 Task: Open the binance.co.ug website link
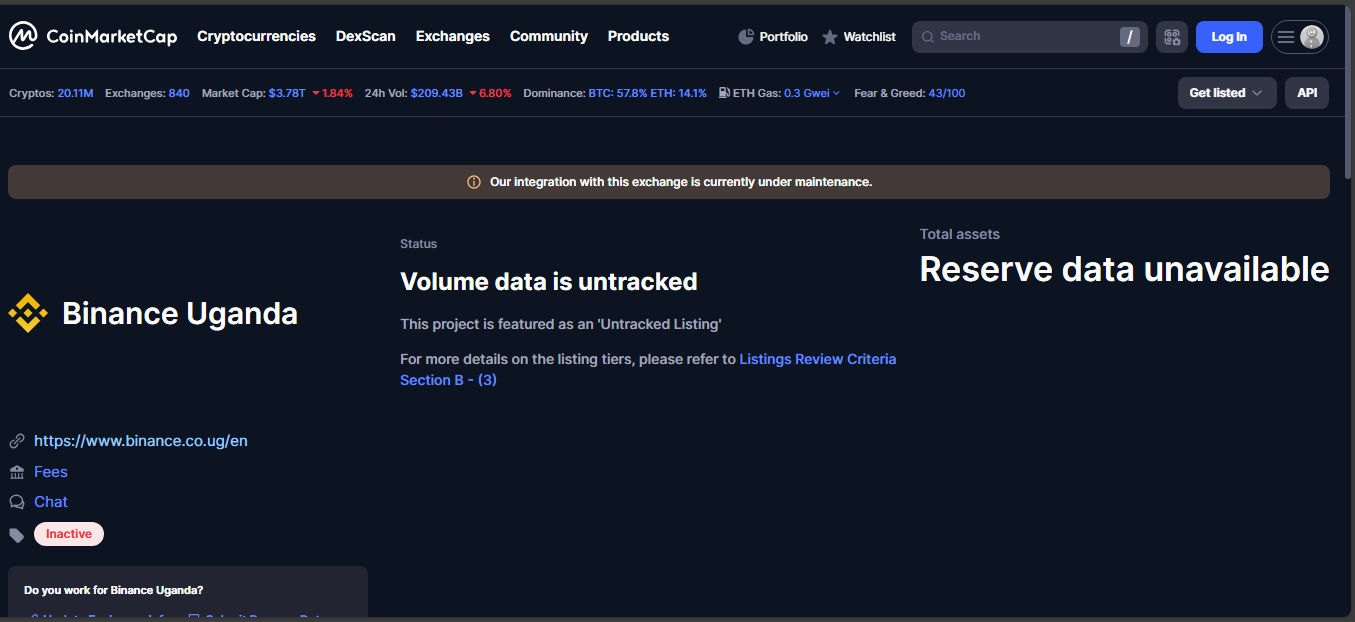(x=140, y=441)
